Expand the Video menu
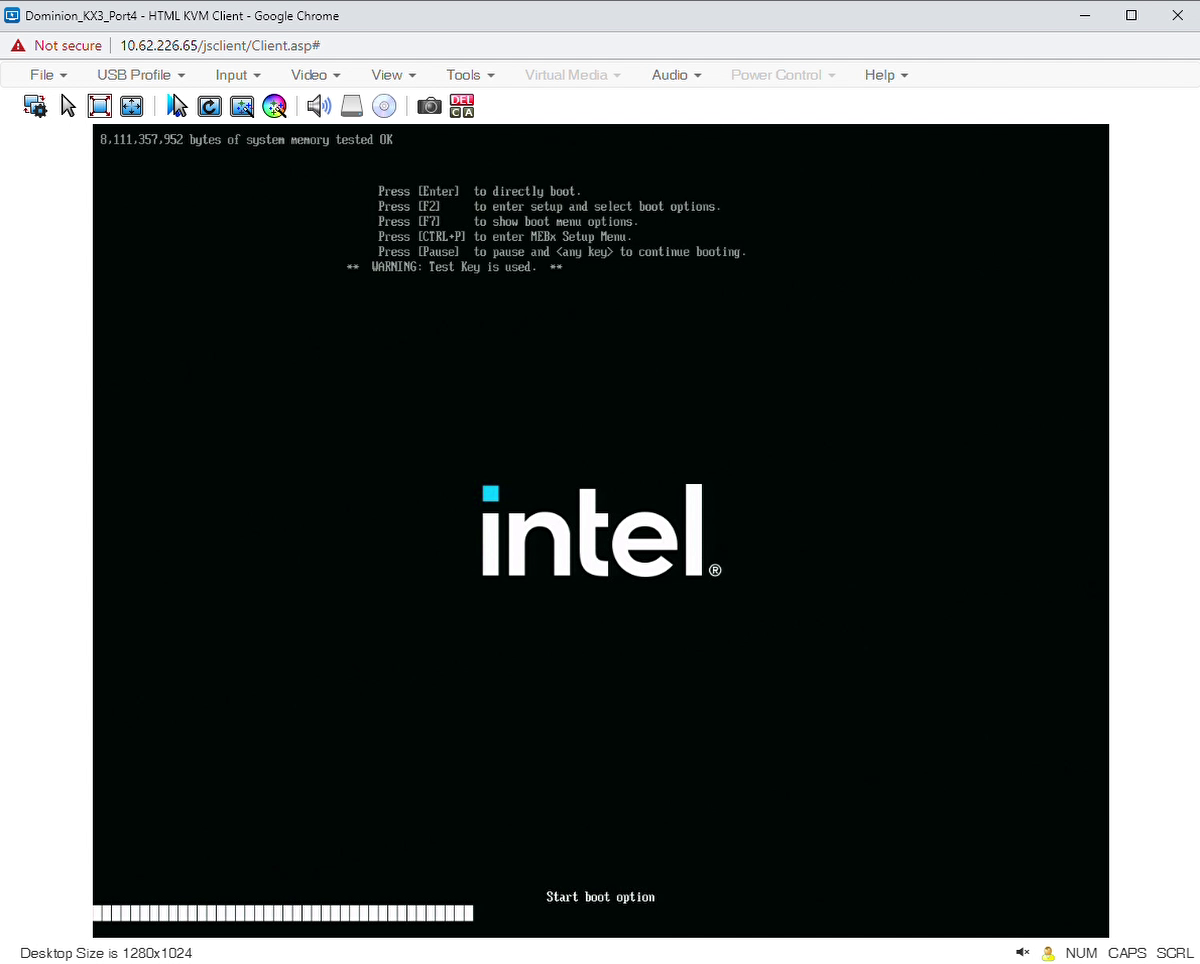Image resolution: width=1200 pixels, height=964 pixels. [x=315, y=75]
